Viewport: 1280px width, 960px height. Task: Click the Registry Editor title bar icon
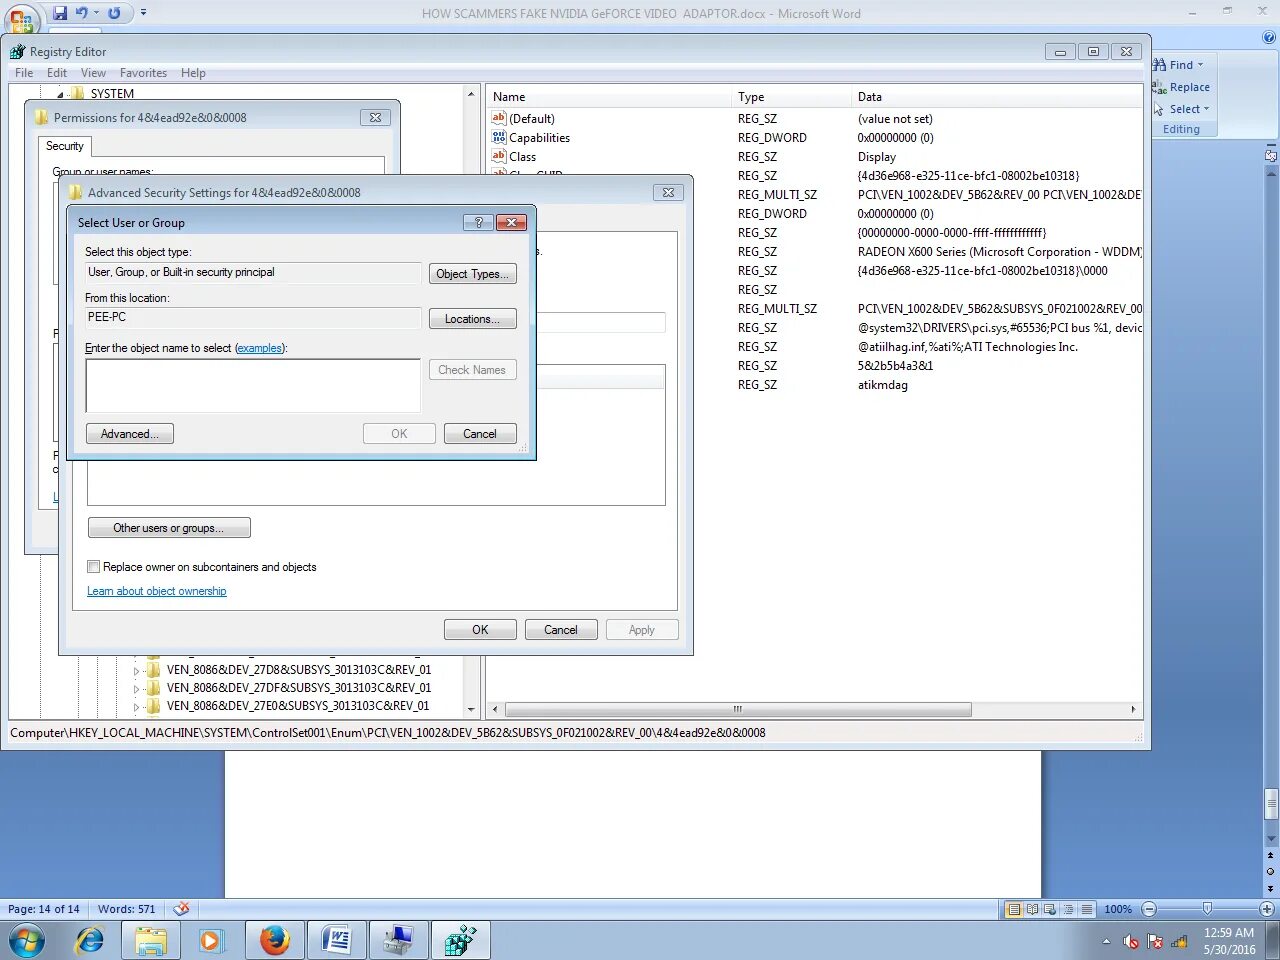click(17, 51)
